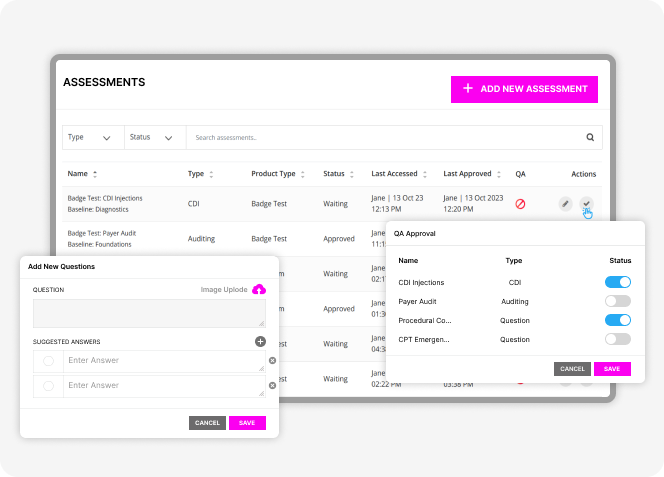Click the approve checkmark icon in Actions

tap(587, 204)
